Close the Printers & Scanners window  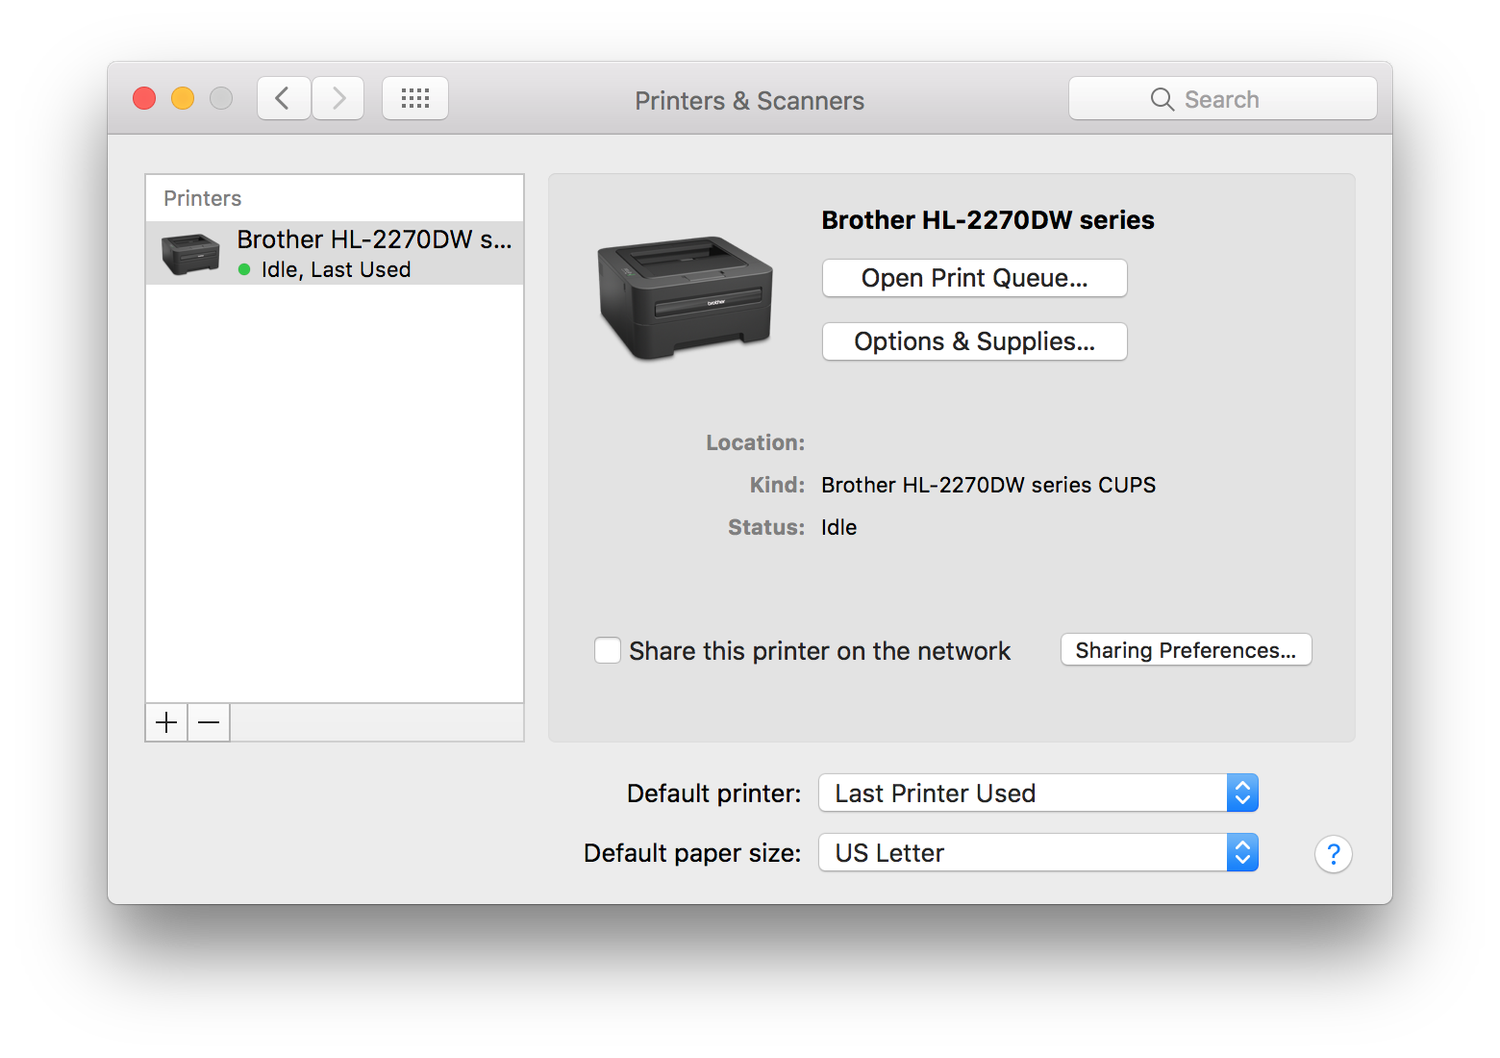(144, 98)
